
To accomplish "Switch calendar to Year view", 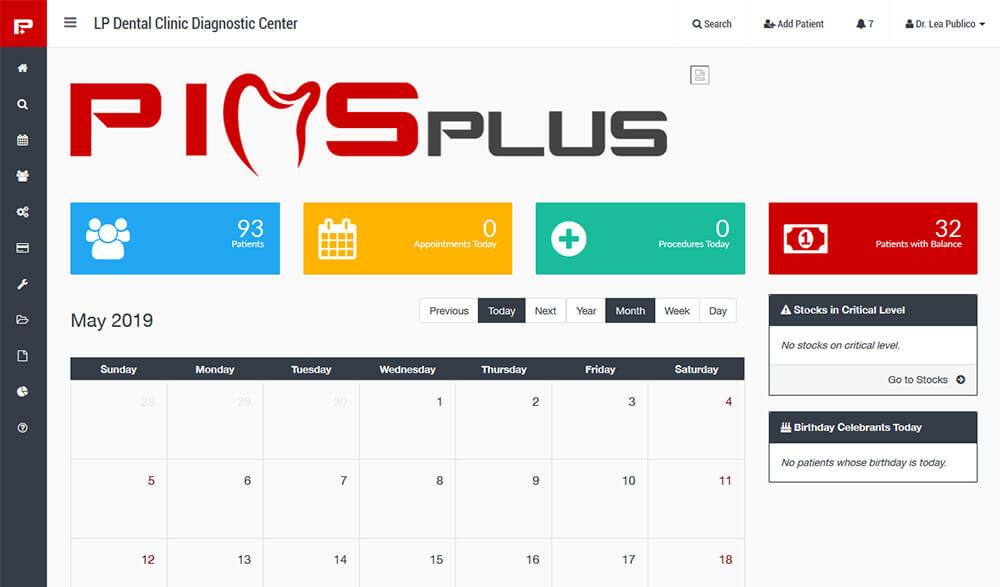I will click(x=586, y=311).
